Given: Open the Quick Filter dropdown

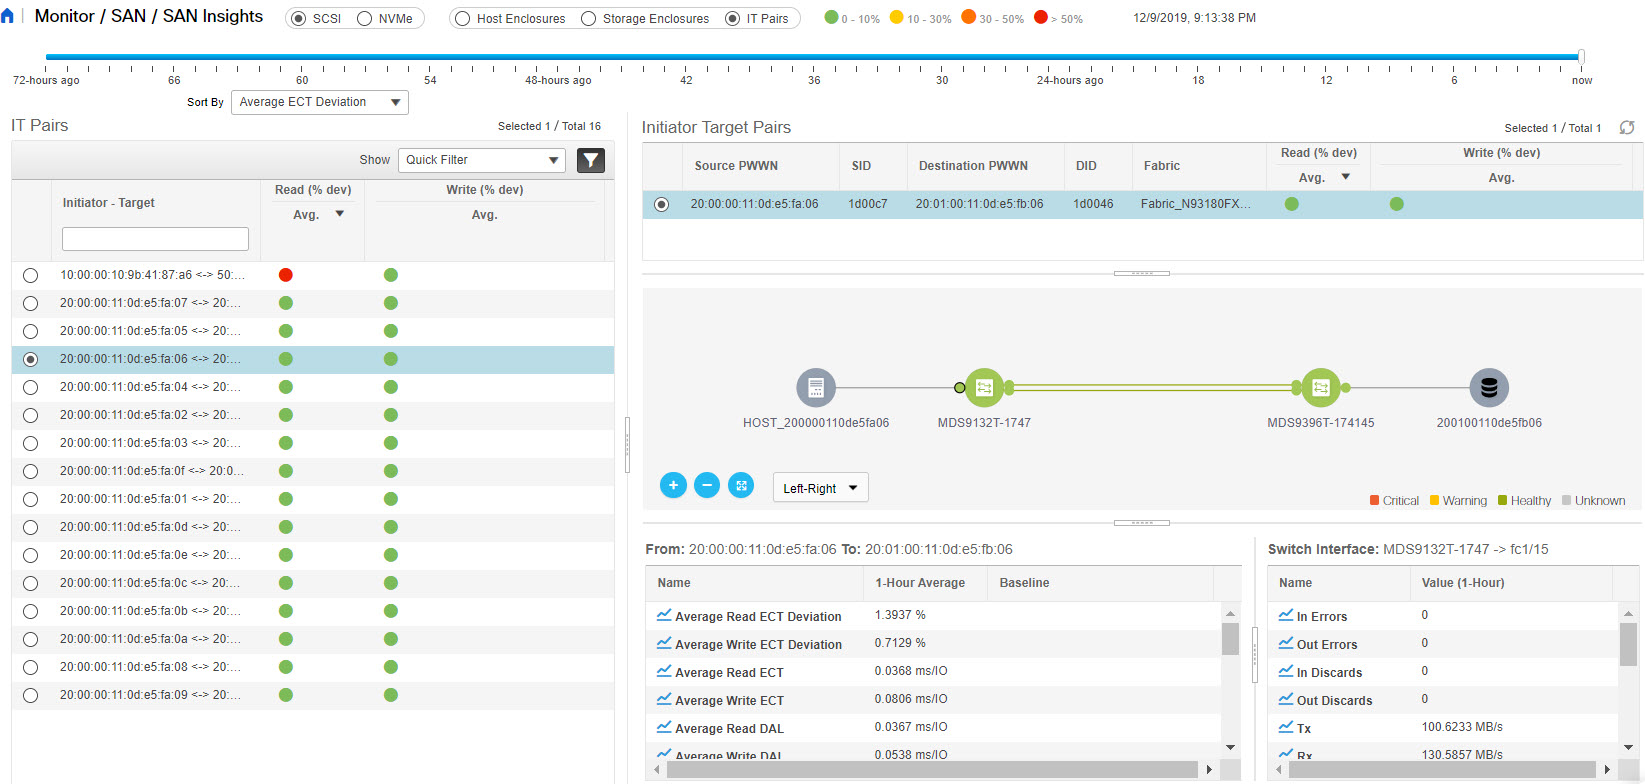Looking at the screenshot, I should point(481,160).
